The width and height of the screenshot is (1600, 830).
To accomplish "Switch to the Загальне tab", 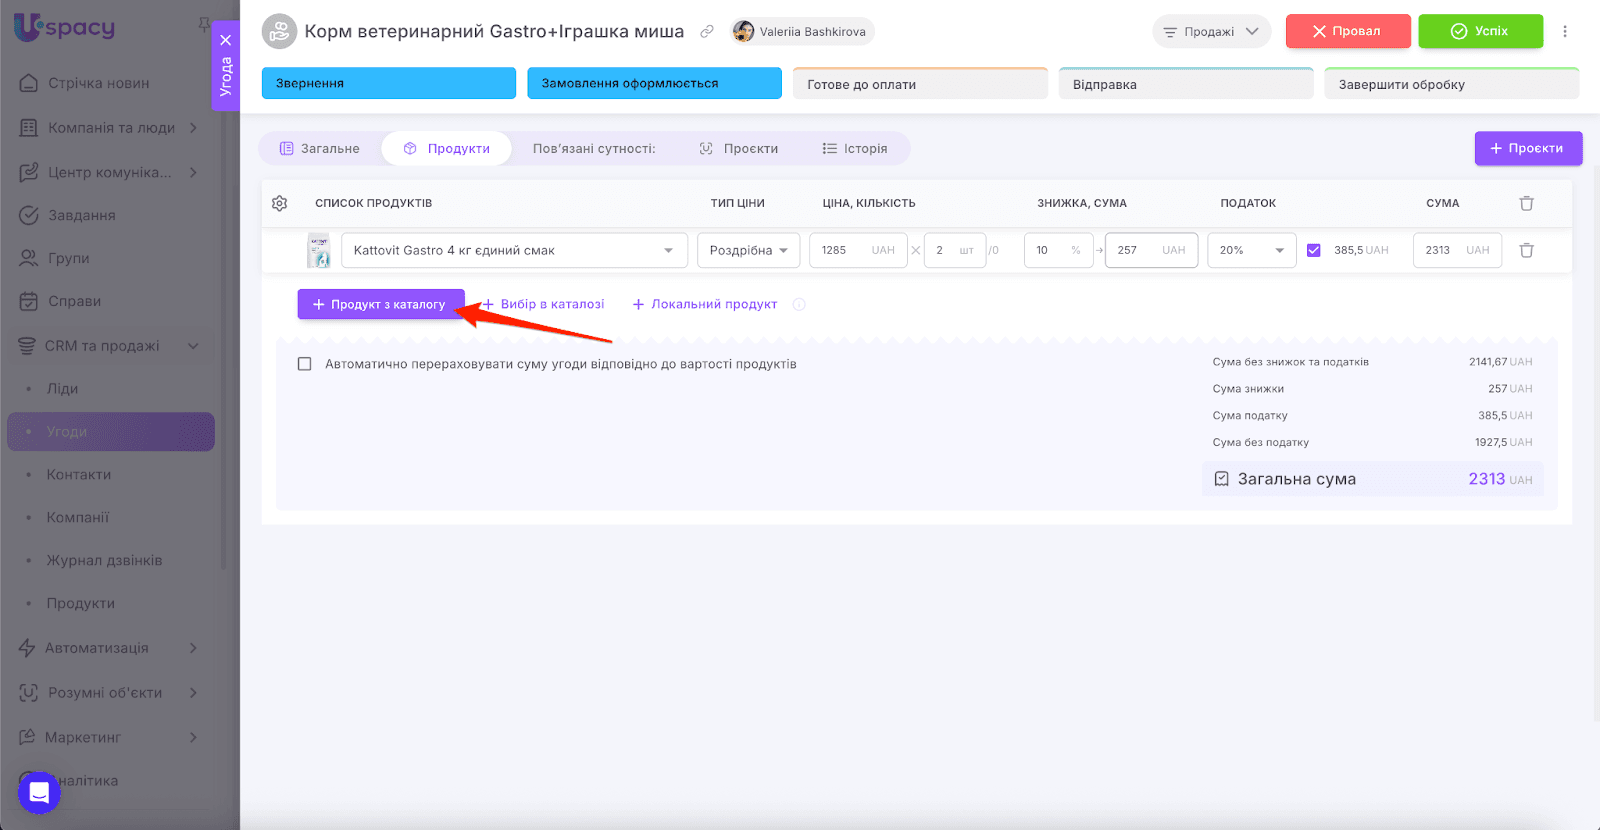I will (320, 148).
